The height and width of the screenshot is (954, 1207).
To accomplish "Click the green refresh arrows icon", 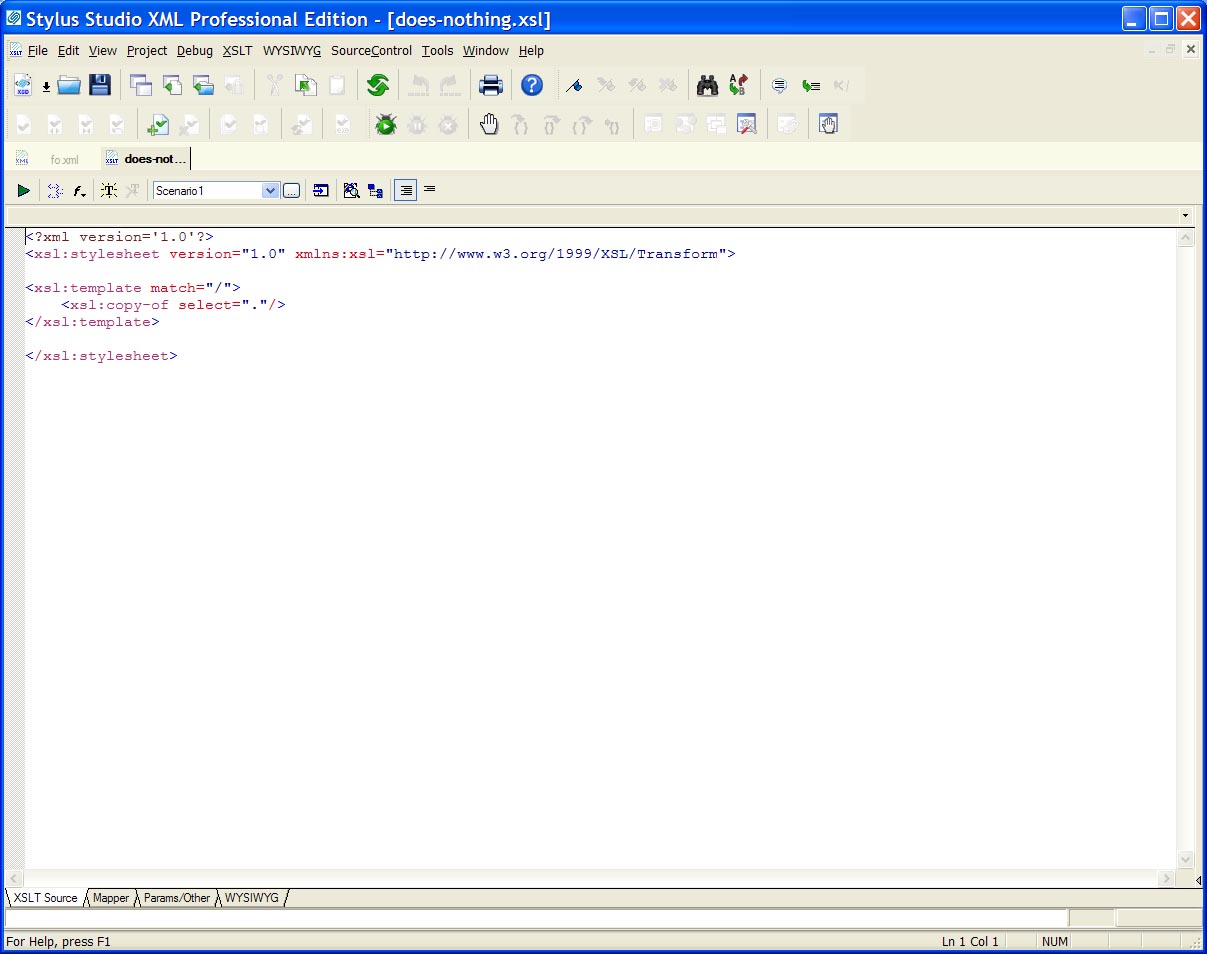I will (x=377, y=86).
